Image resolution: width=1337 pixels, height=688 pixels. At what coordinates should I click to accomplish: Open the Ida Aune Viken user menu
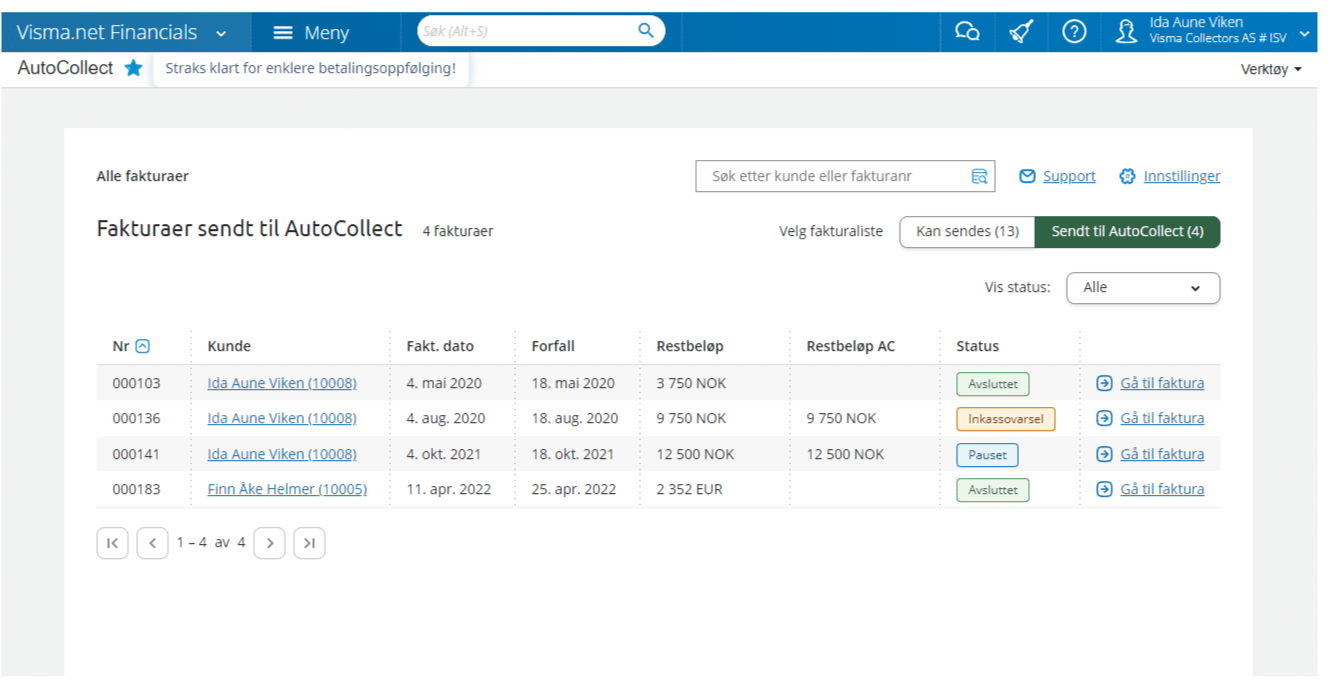1213,31
